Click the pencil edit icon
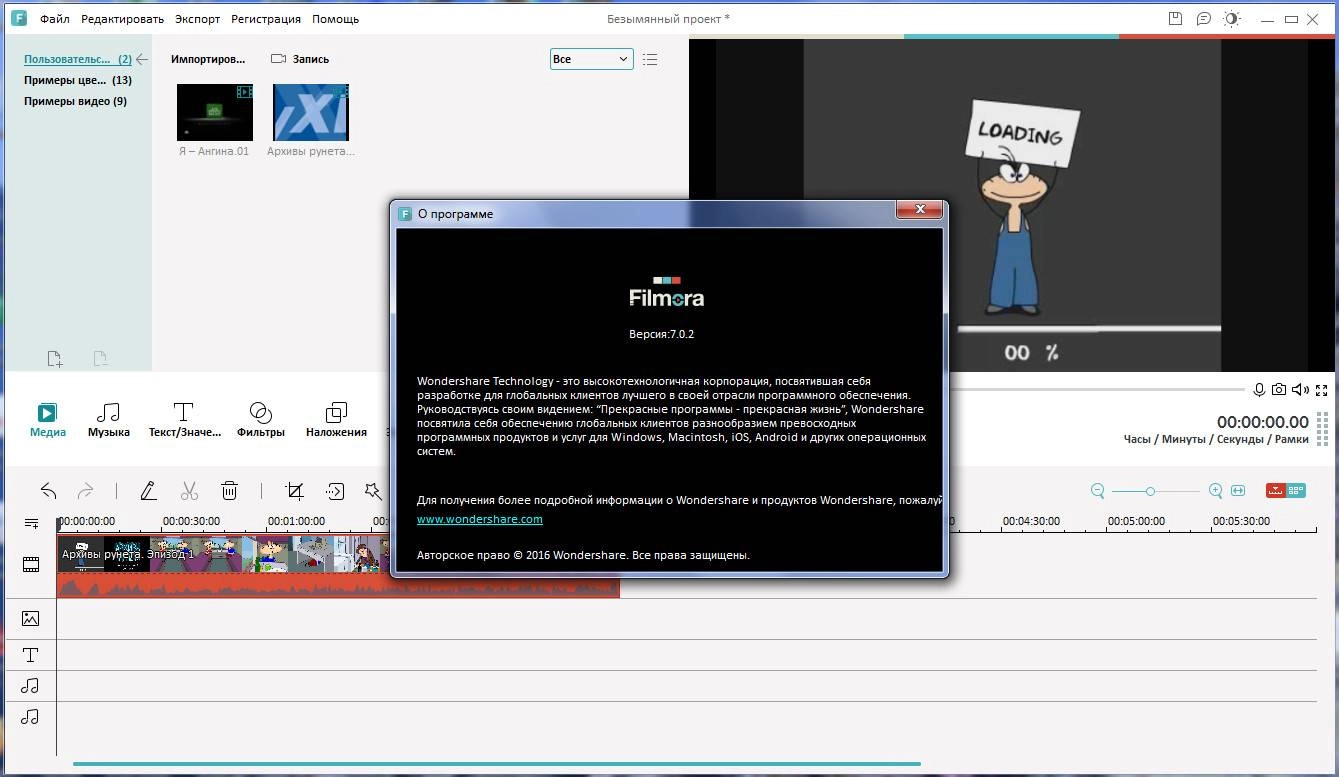This screenshot has width=1339, height=777. [148, 491]
